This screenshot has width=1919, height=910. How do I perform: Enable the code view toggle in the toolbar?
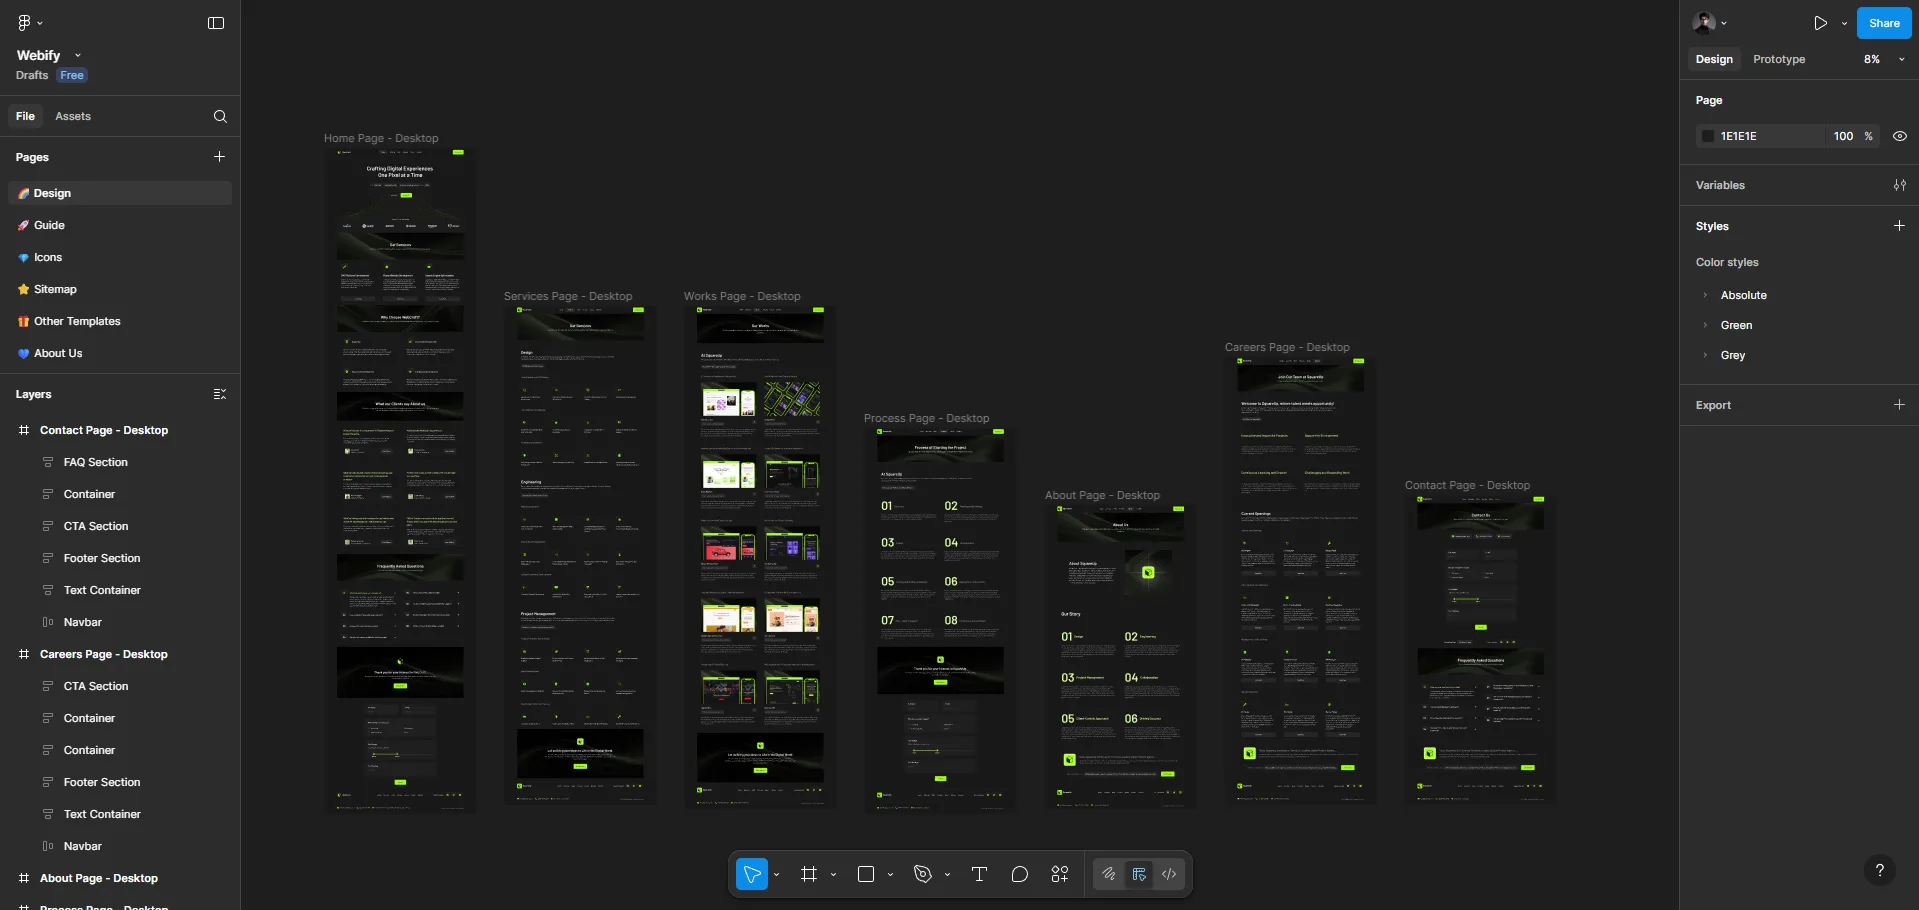click(x=1169, y=874)
